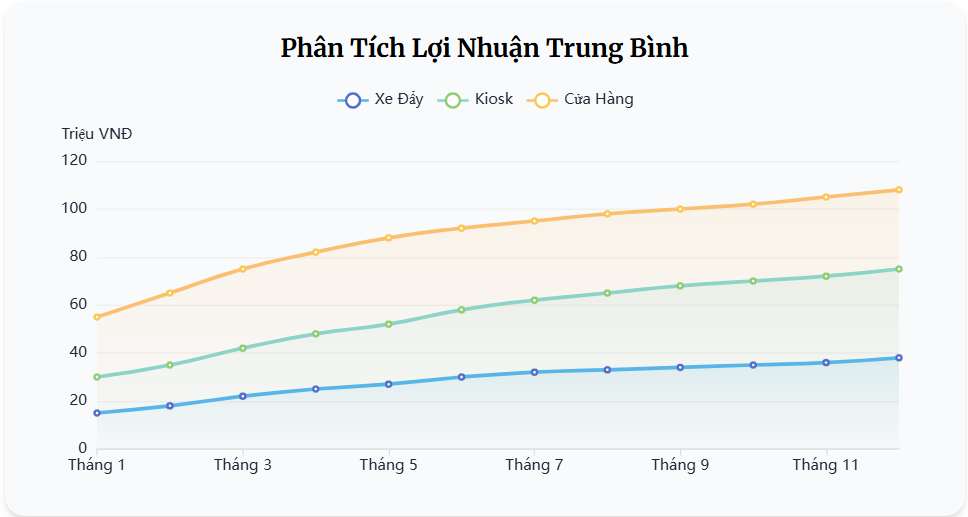Click Xe Đẩy data point at Tháng 1
Viewport: 968px width, 517px height.
click(97, 413)
